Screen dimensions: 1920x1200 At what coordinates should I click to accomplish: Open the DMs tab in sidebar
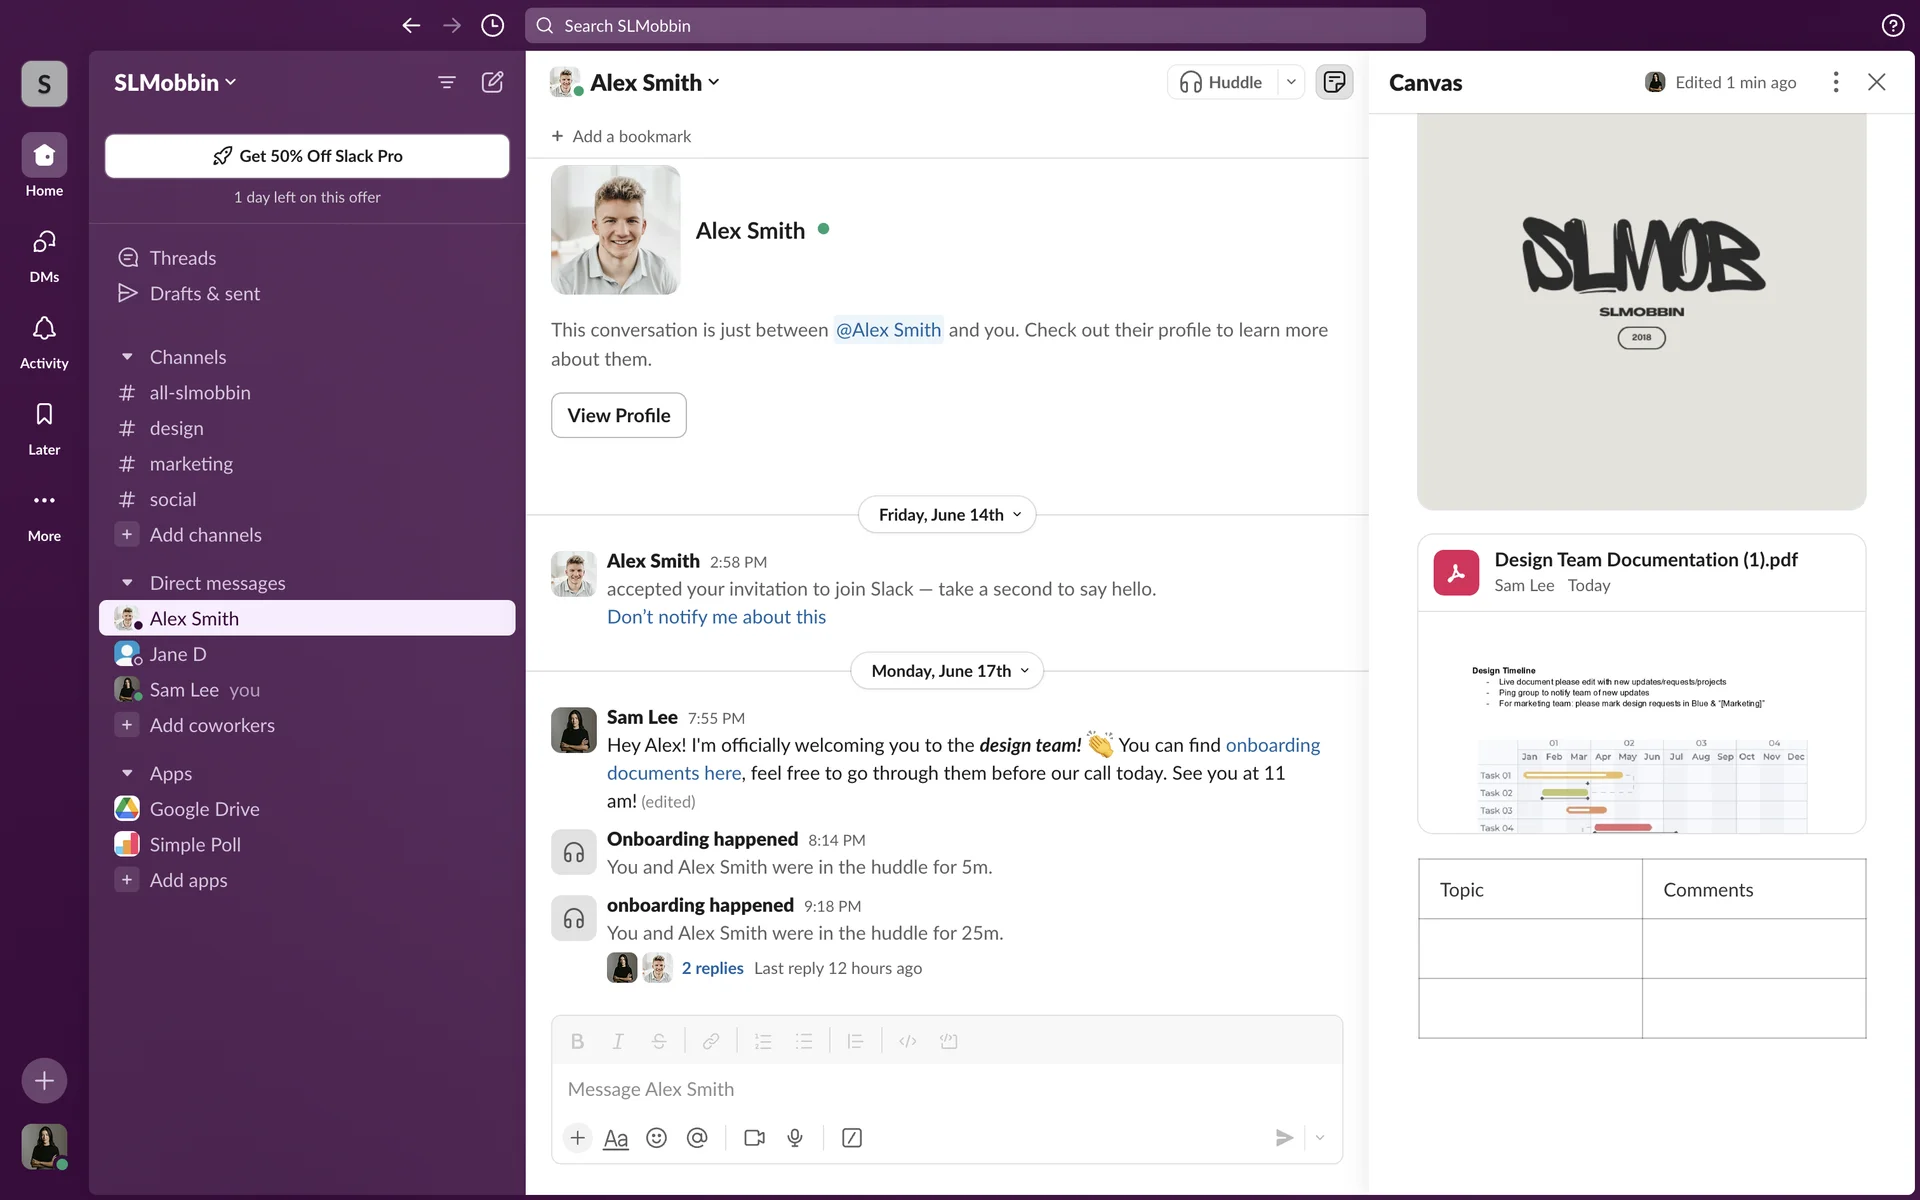pos(44,254)
